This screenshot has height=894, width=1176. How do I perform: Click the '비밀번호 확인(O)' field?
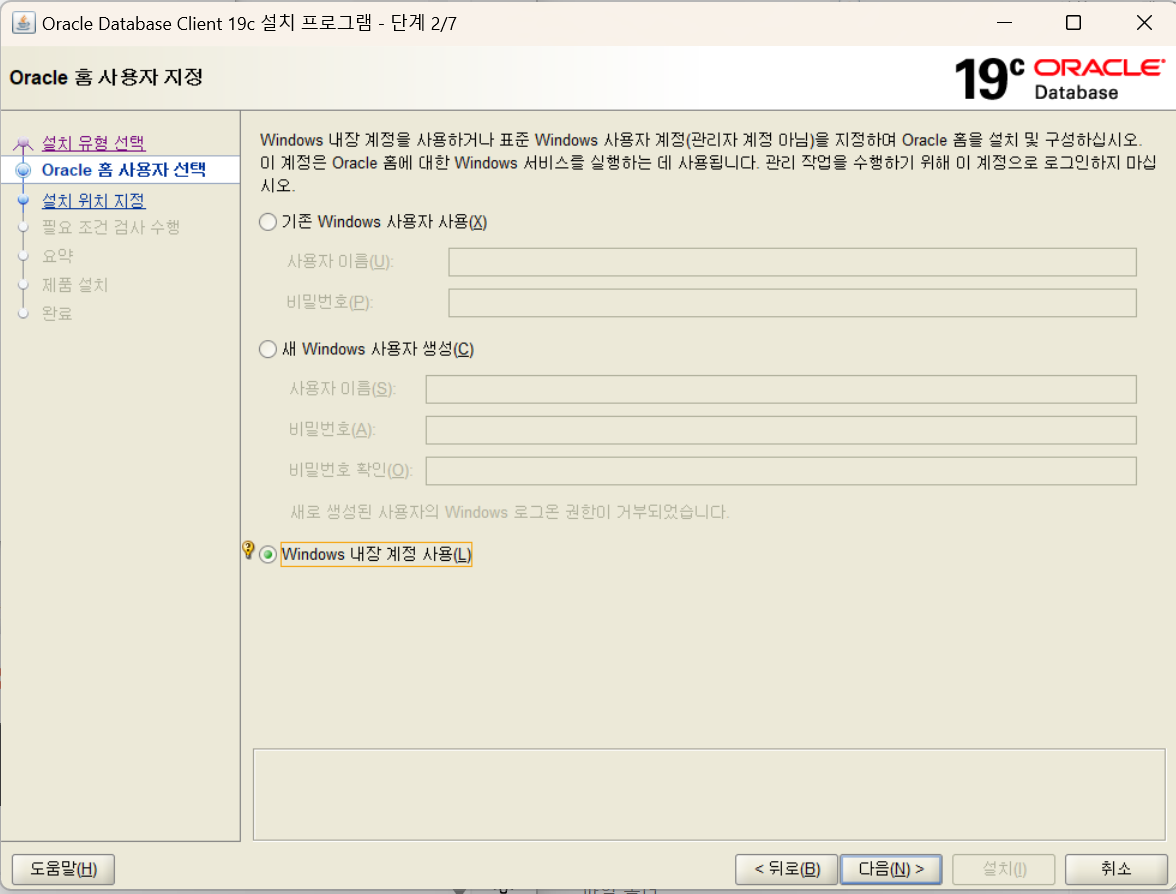tap(781, 471)
